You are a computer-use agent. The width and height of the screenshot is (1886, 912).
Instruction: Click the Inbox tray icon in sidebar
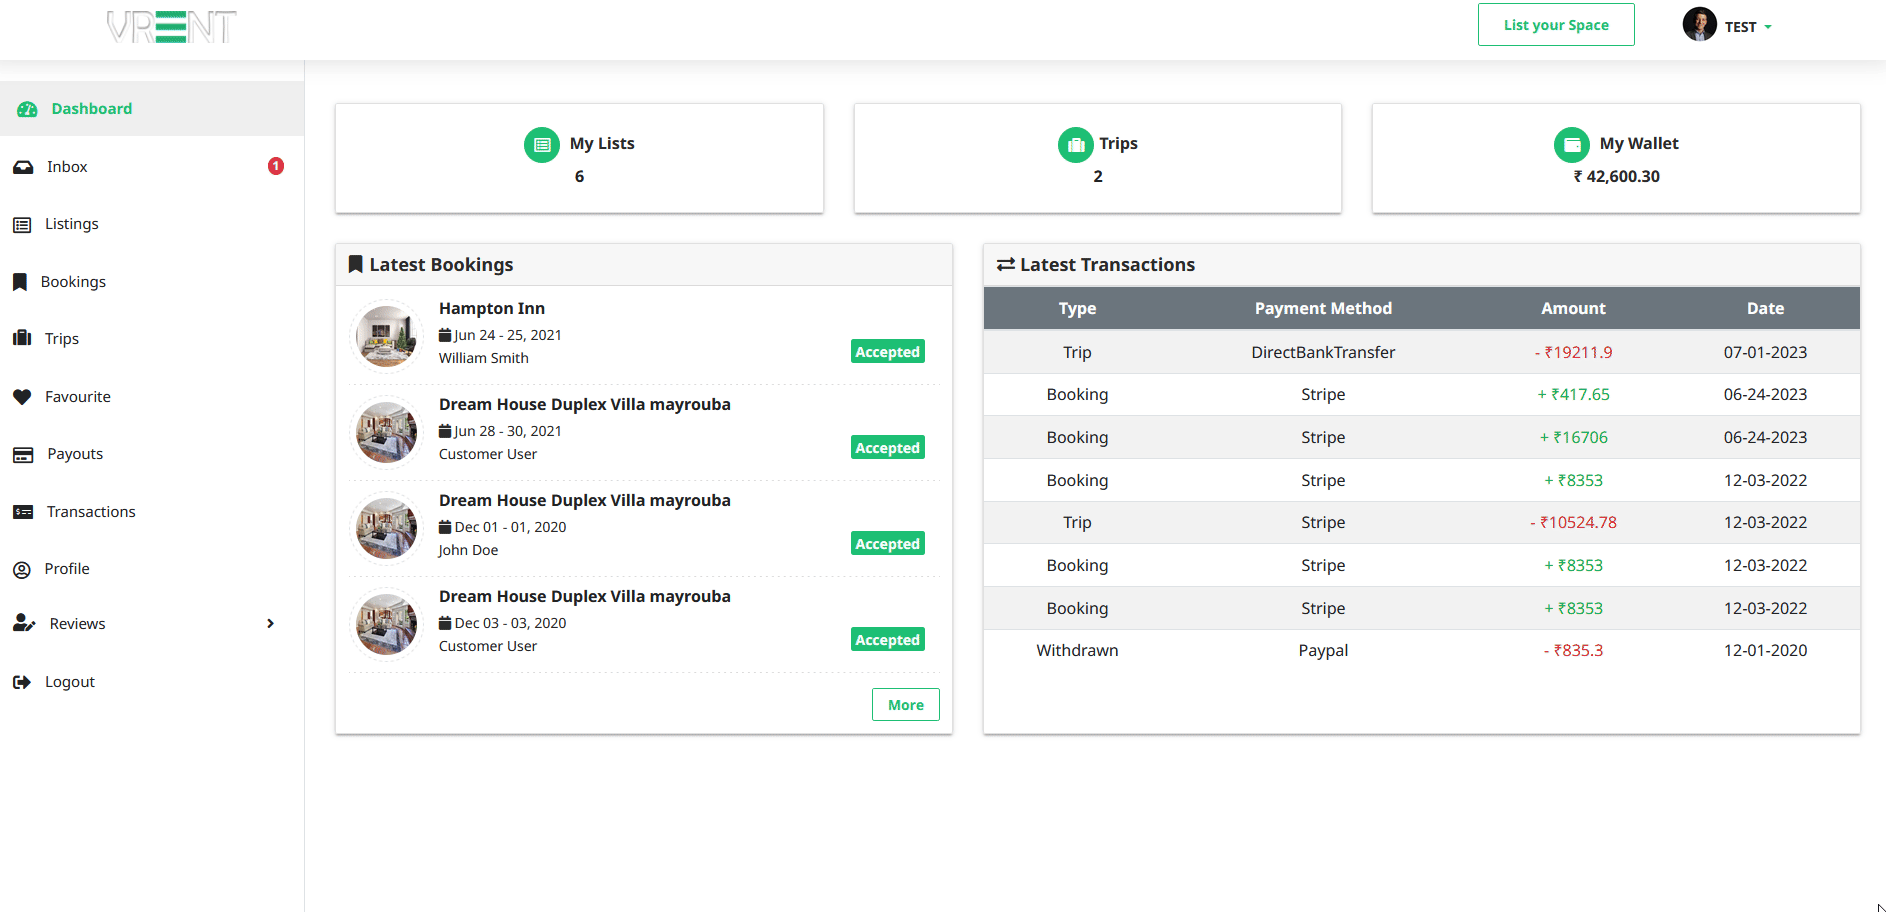click(x=22, y=167)
